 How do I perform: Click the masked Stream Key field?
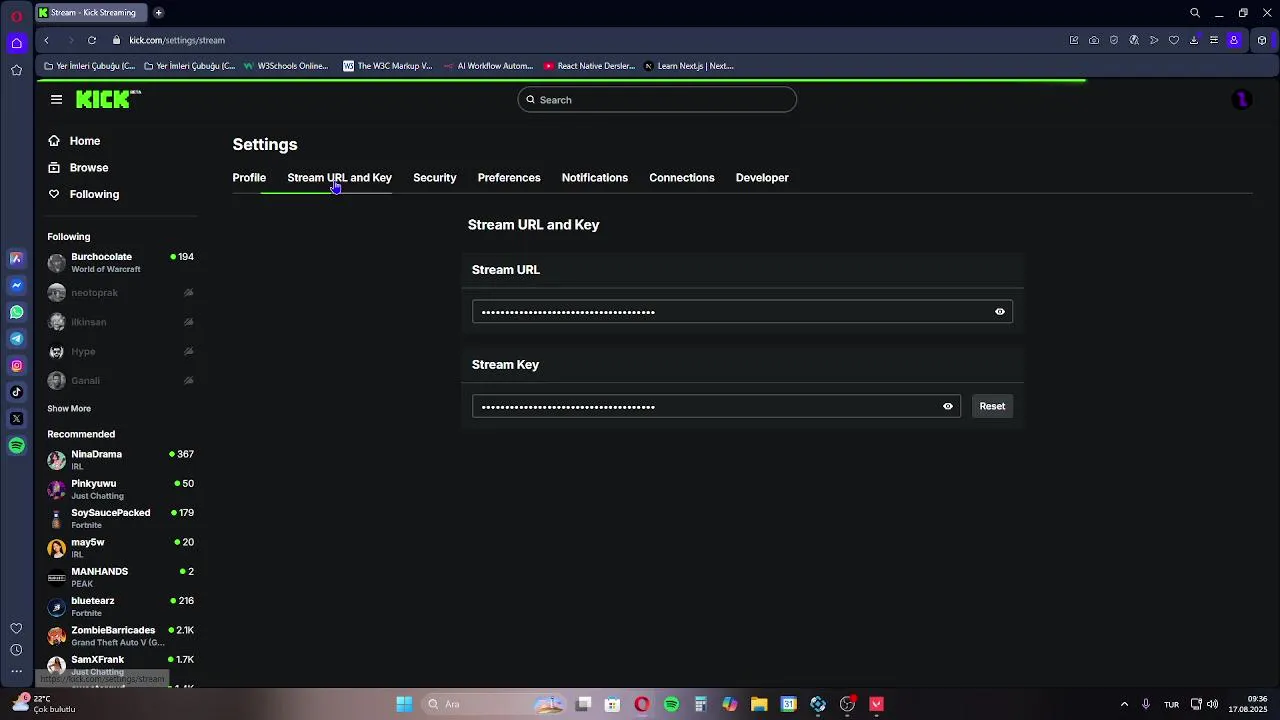tap(716, 406)
